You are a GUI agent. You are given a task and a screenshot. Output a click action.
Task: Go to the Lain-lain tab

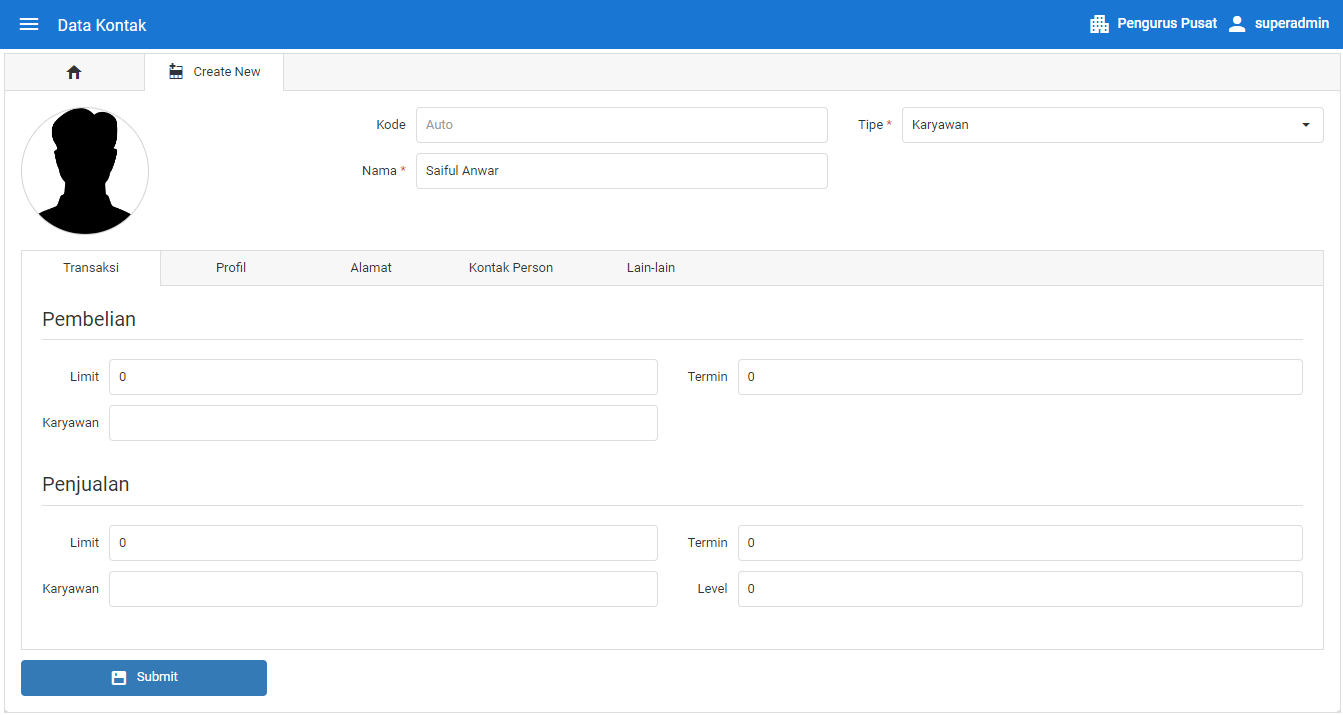pos(651,268)
